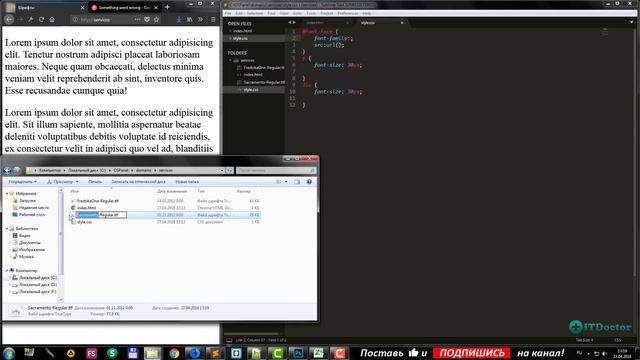Open the Selection menu in Sublime Text

255,13
